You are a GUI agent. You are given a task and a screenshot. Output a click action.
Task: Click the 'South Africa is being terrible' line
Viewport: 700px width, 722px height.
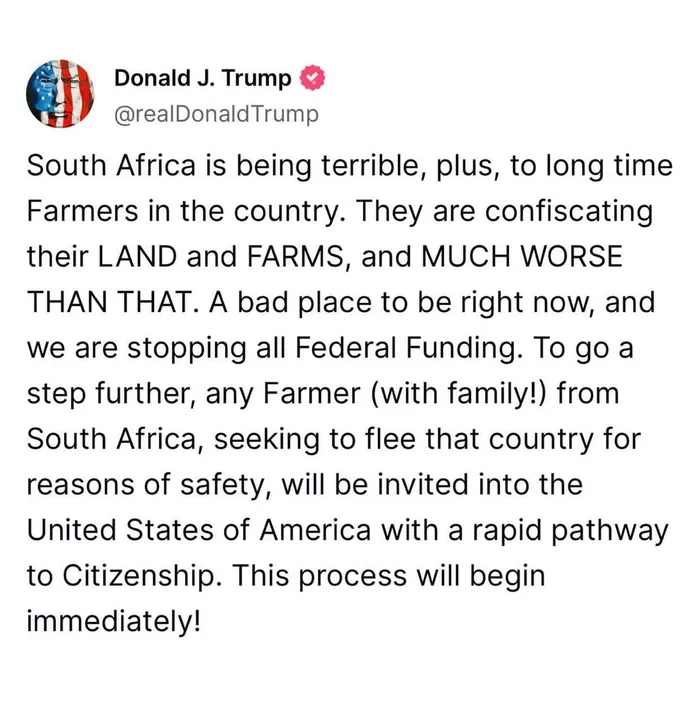(350, 166)
